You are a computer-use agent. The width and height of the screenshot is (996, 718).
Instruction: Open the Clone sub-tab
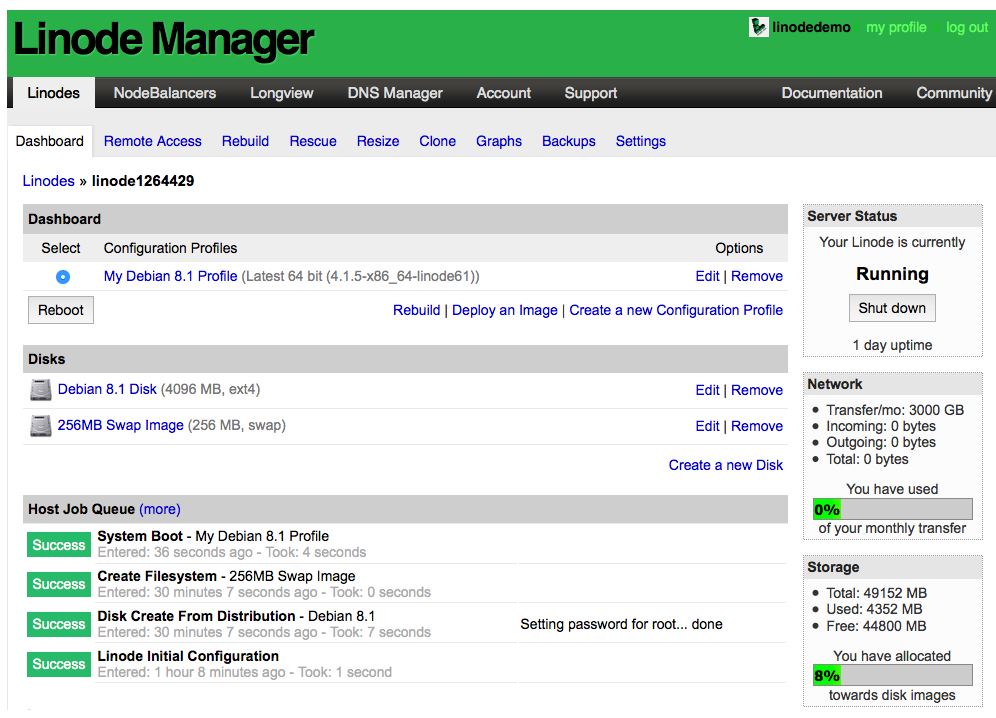[437, 141]
